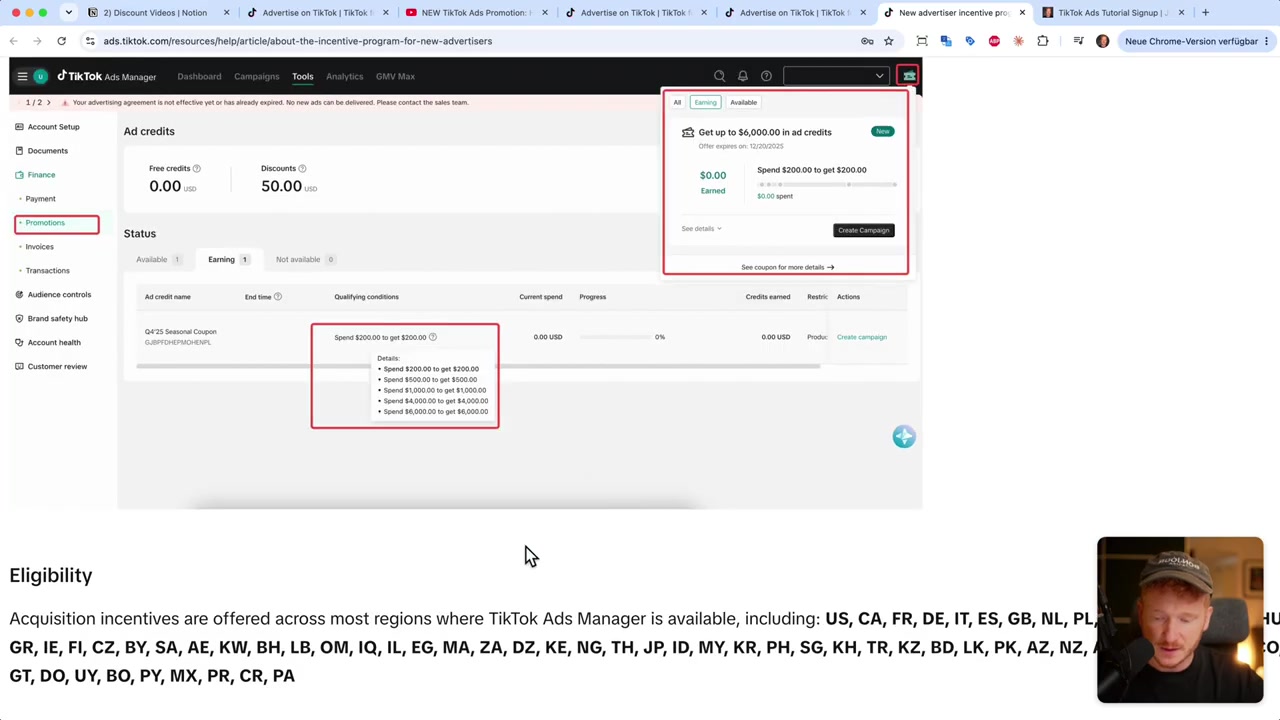This screenshot has height=720, width=1280.
Task: Open the Chrome three-dot menu
Action: point(1266,41)
